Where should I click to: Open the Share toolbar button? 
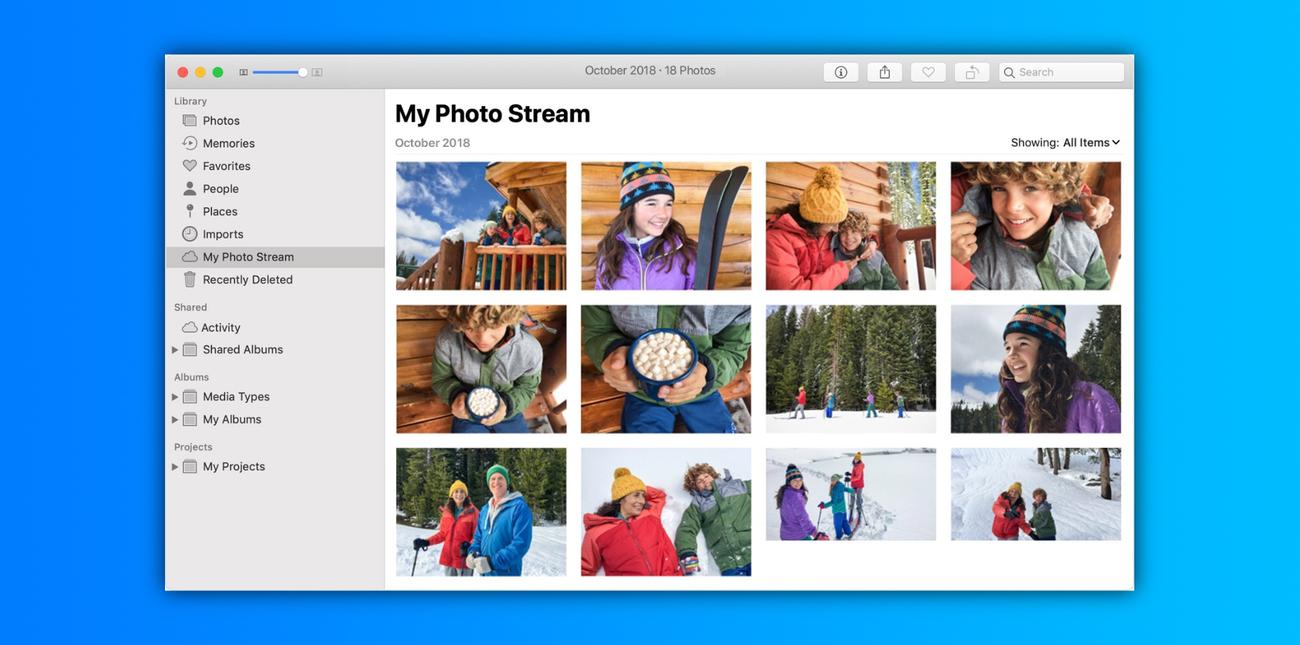(x=884, y=72)
